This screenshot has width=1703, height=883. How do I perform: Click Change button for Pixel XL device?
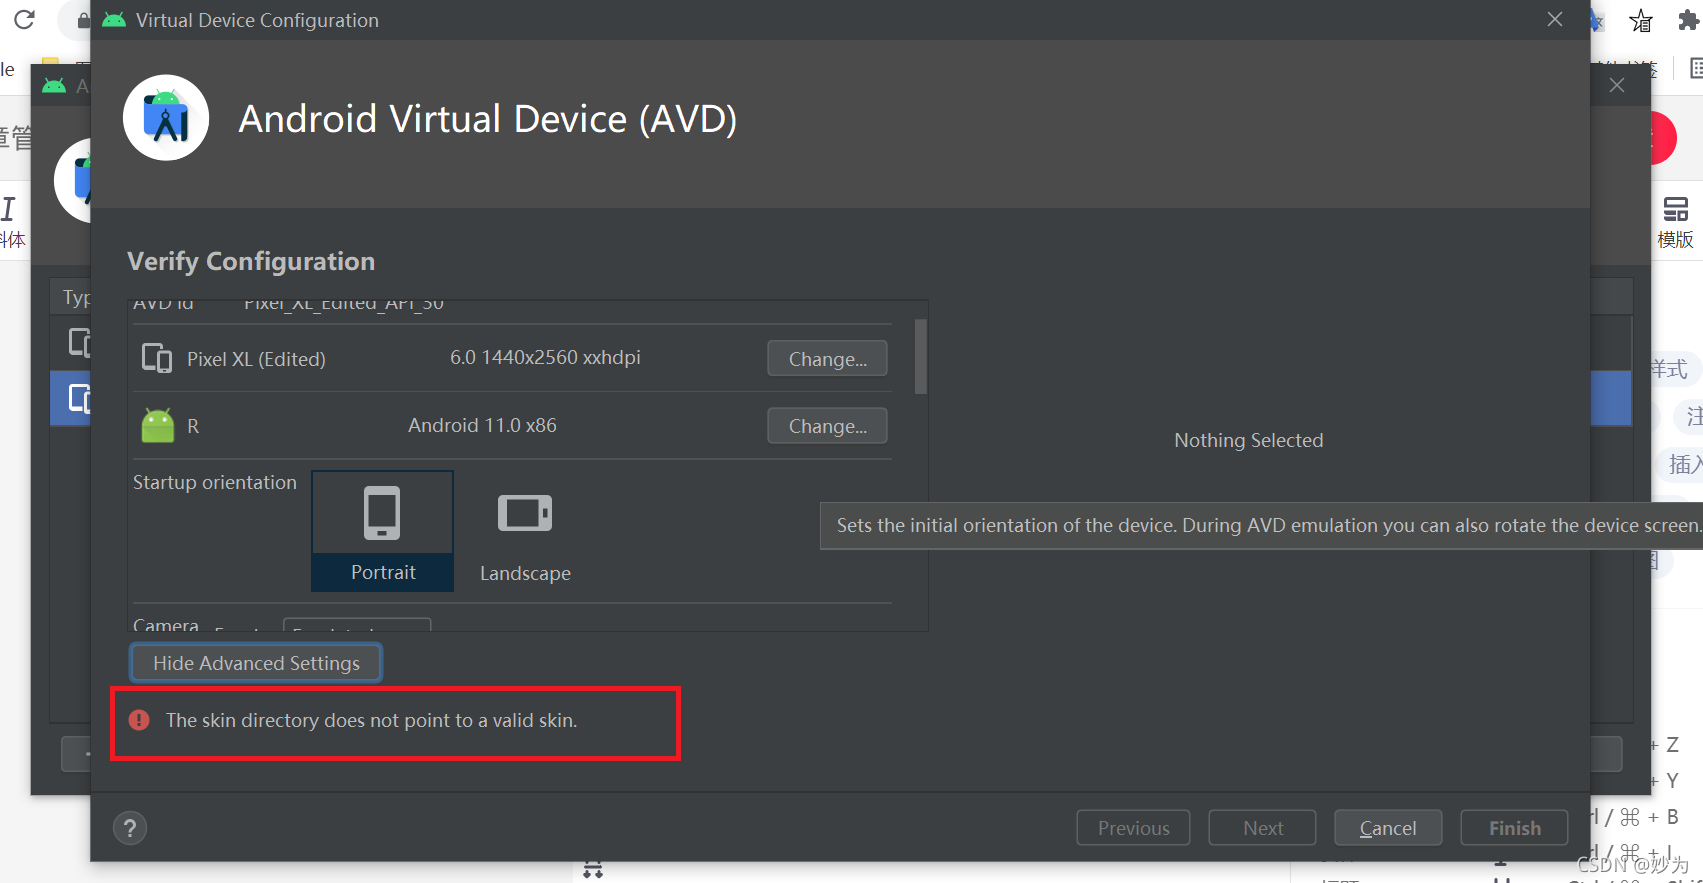tap(827, 359)
